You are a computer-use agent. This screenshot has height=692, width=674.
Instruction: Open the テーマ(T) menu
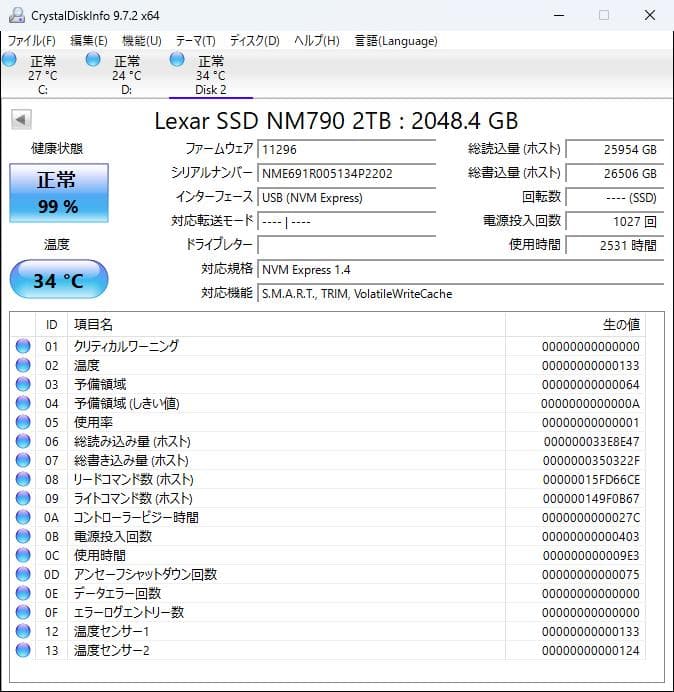click(x=196, y=41)
